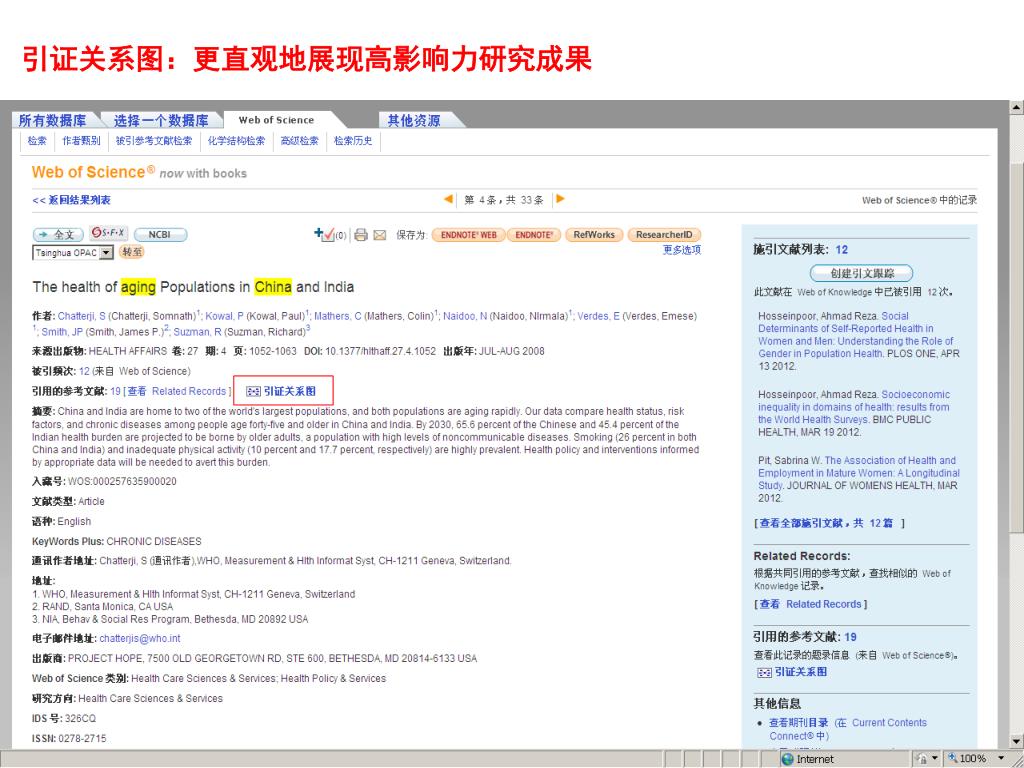Open times cited count 12 link

pos(84,371)
